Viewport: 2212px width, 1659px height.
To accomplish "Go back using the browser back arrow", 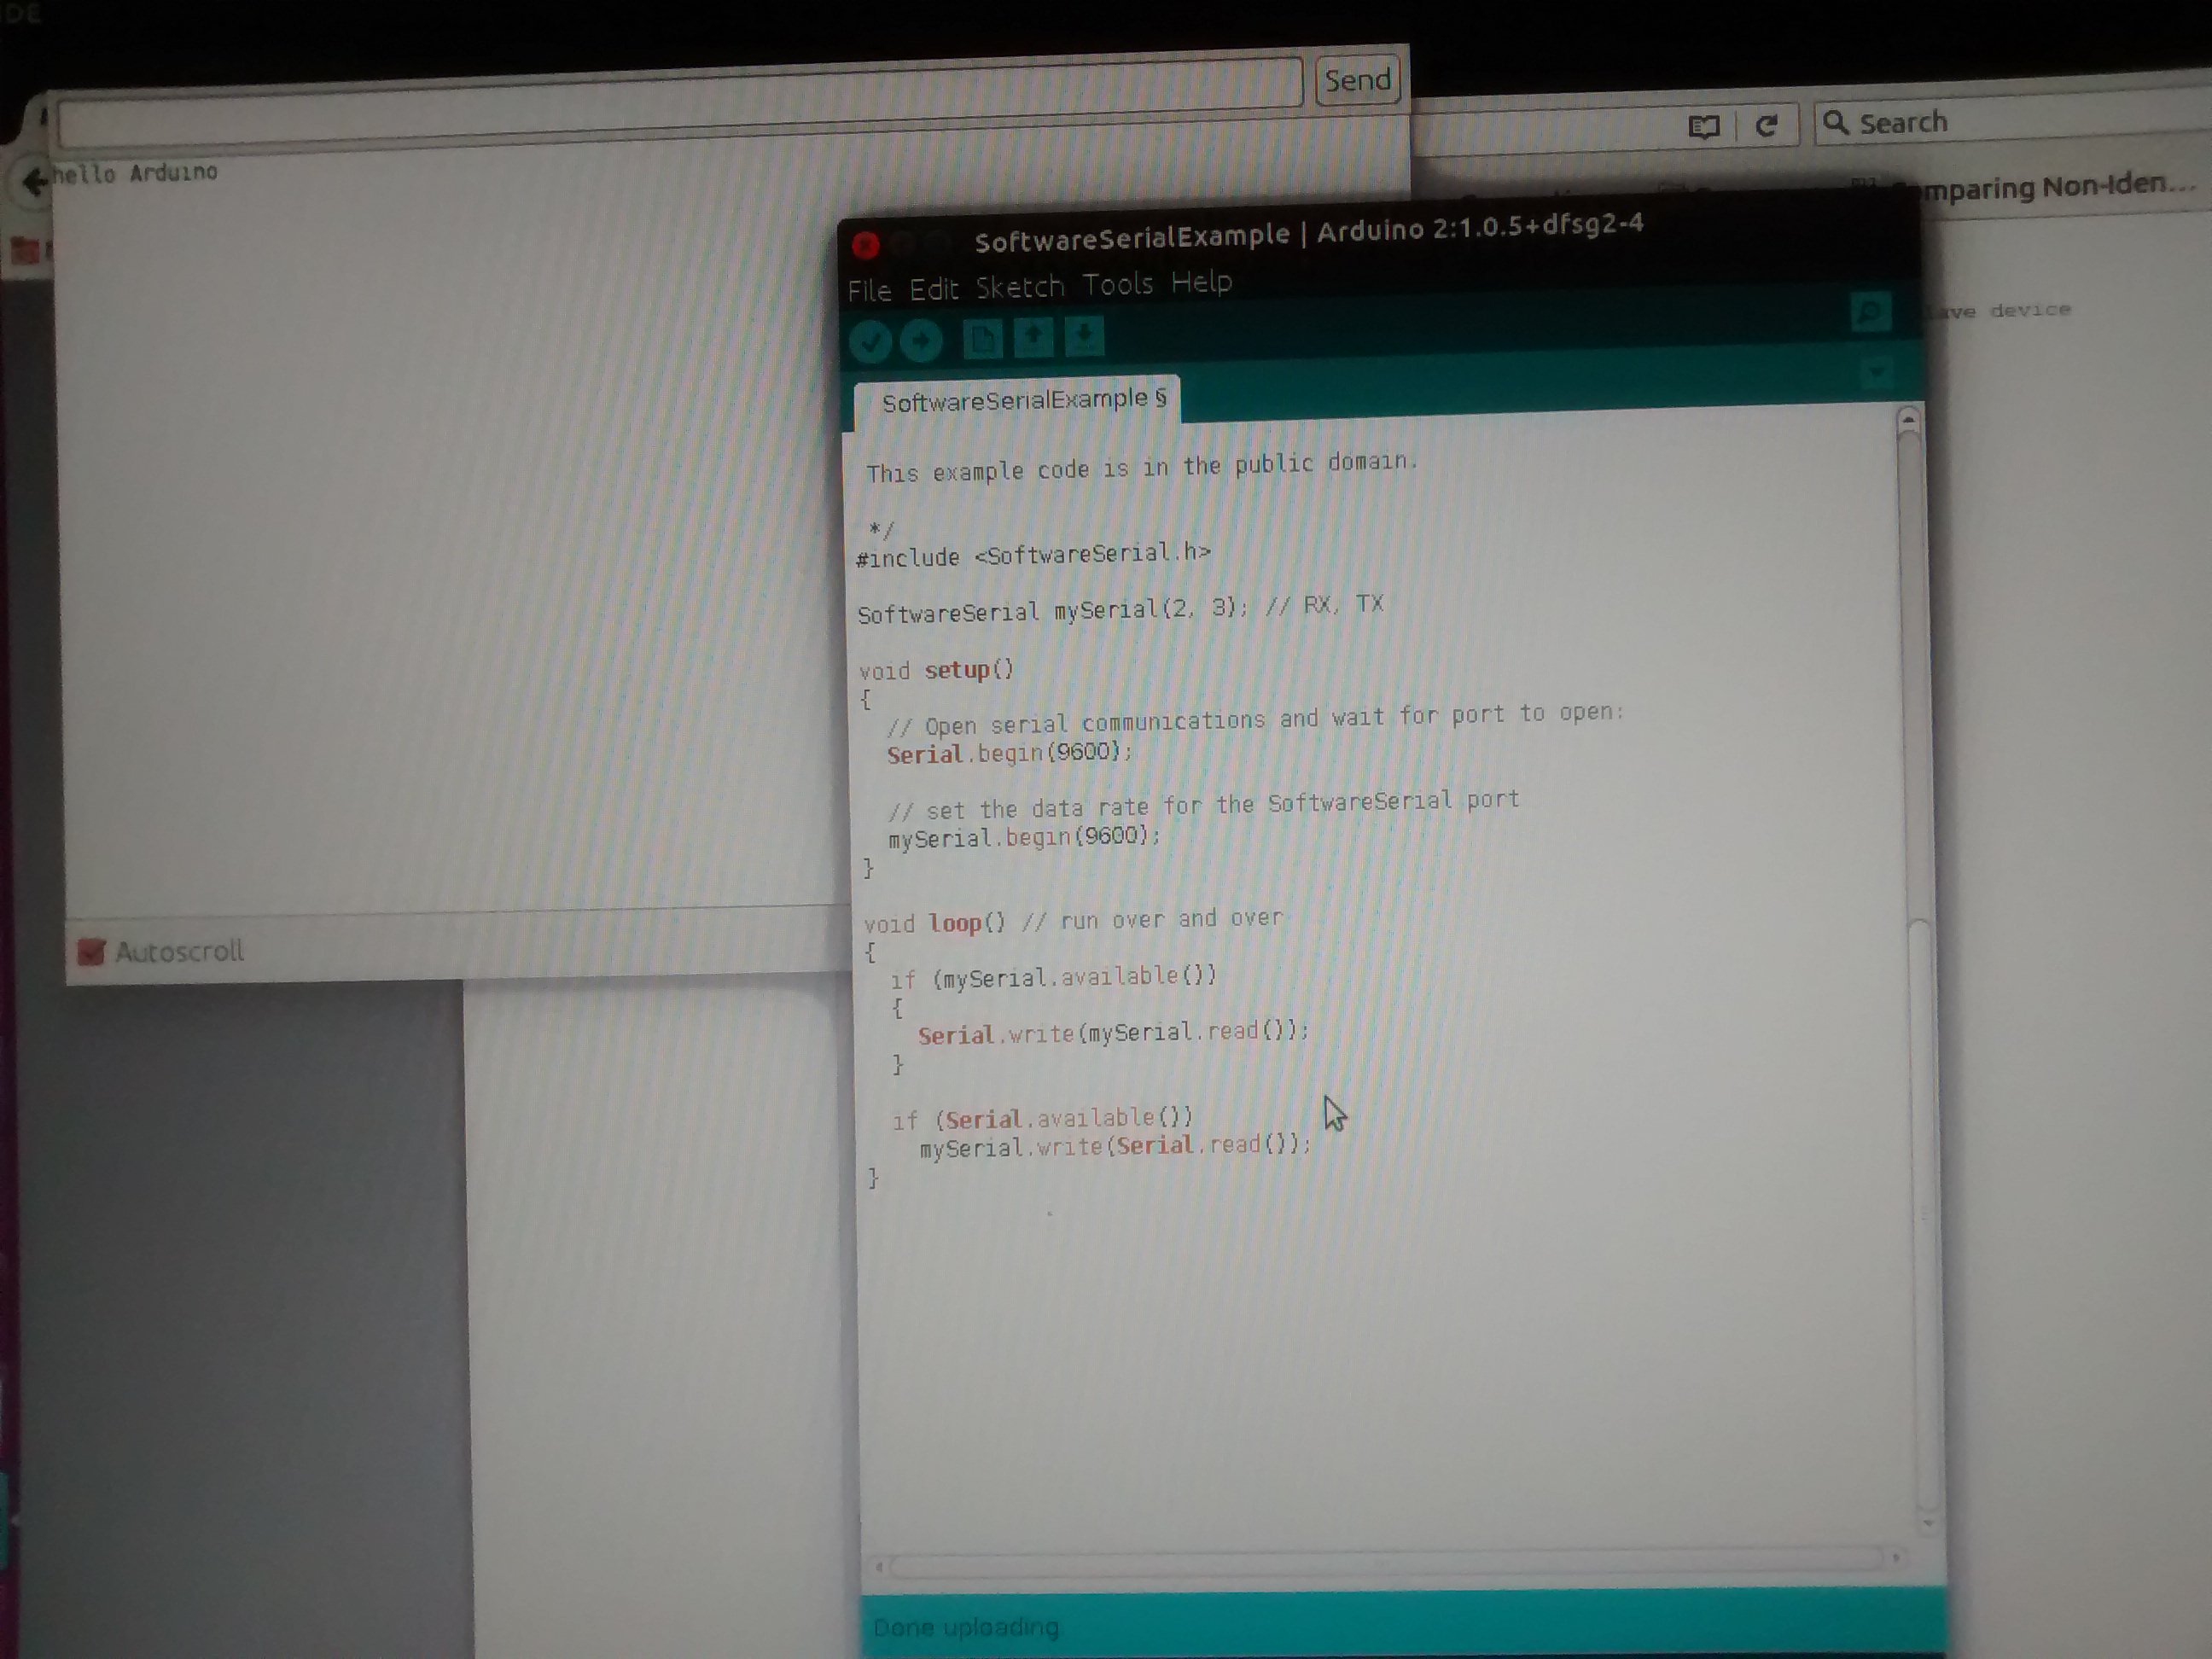I will coord(35,182).
